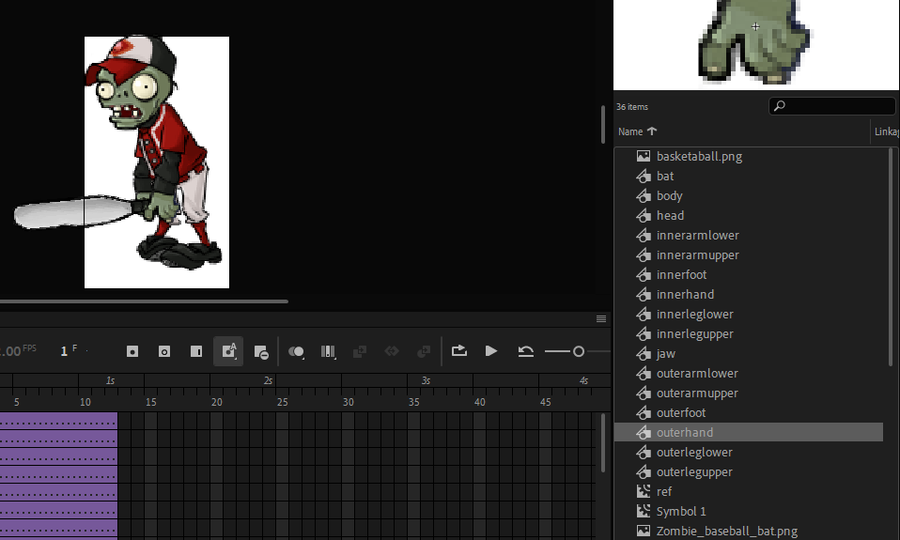Click the Insert Frame icon
This screenshot has height=540, width=900.
[196, 351]
